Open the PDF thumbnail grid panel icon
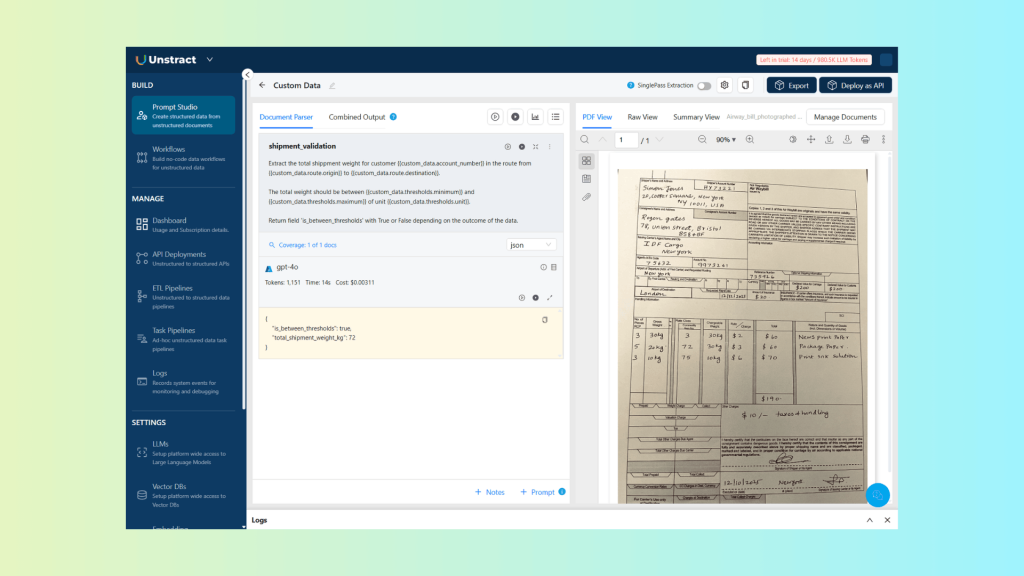Image resolution: width=1024 pixels, height=576 pixels. click(587, 161)
